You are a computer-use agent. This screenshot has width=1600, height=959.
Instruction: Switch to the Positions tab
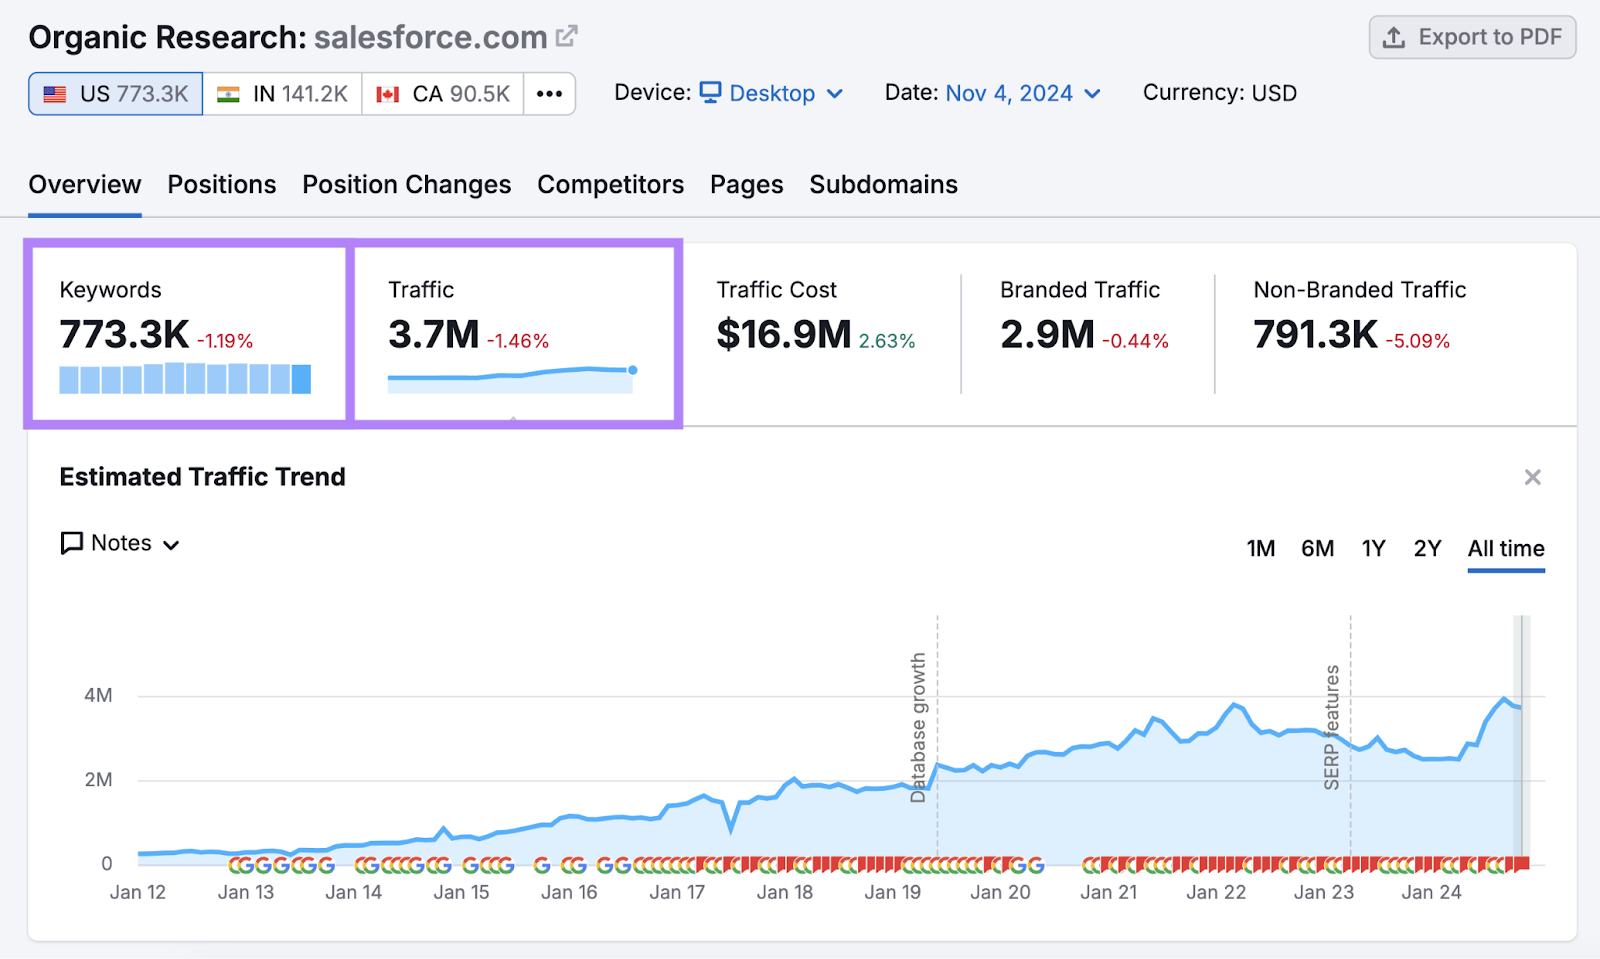(x=221, y=184)
